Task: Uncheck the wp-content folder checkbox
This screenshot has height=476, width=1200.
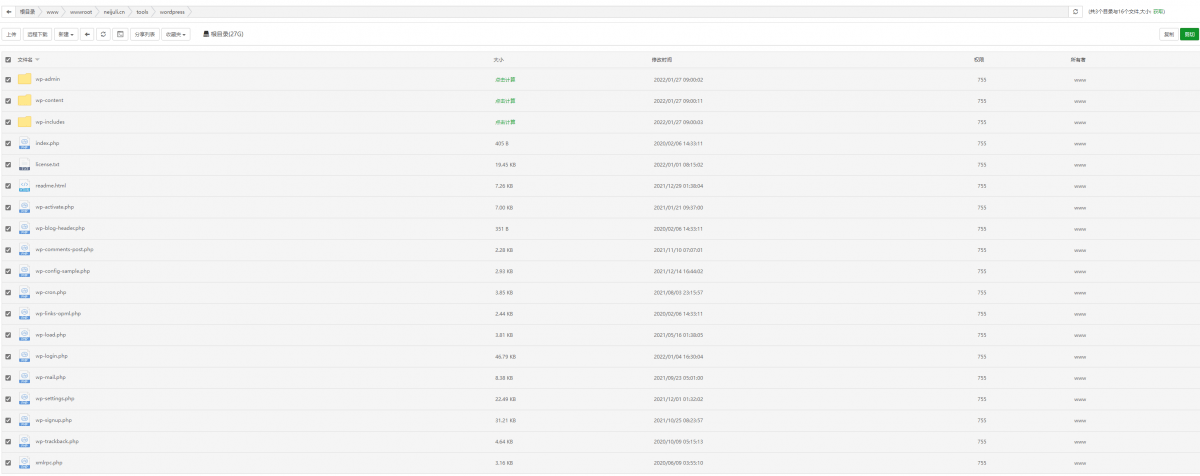Action: coord(8,101)
